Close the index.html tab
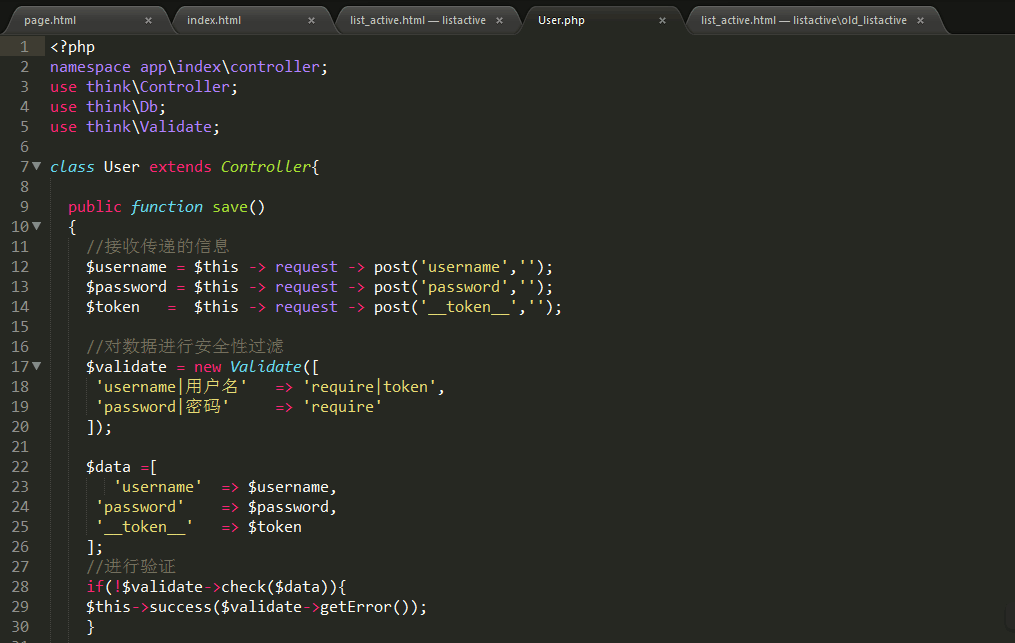Viewport: 1015px width, 643px height. point(311,20)
